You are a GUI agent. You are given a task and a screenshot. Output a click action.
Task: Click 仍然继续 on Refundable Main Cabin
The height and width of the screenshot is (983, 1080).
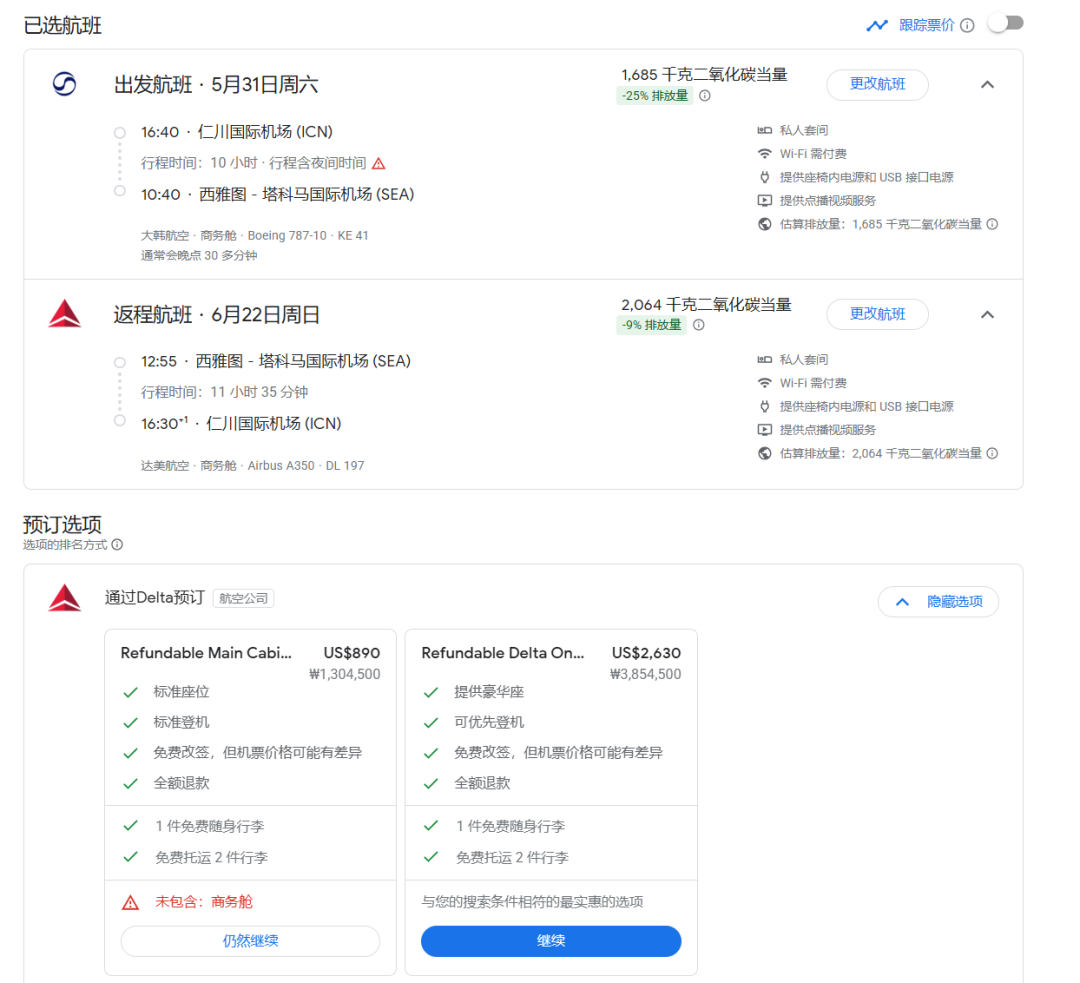click(x=250, y=941)
